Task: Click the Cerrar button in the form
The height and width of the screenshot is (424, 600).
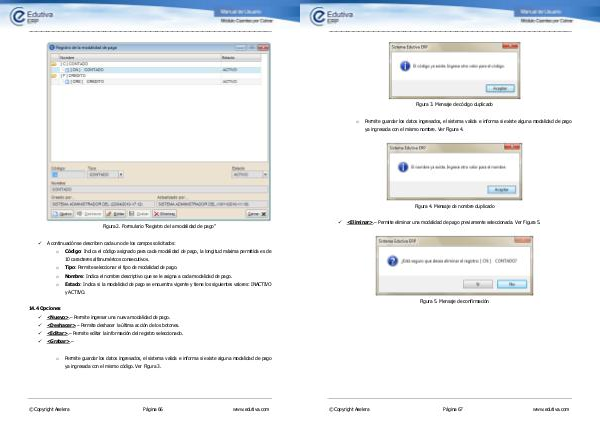Action: click(255, 214)
